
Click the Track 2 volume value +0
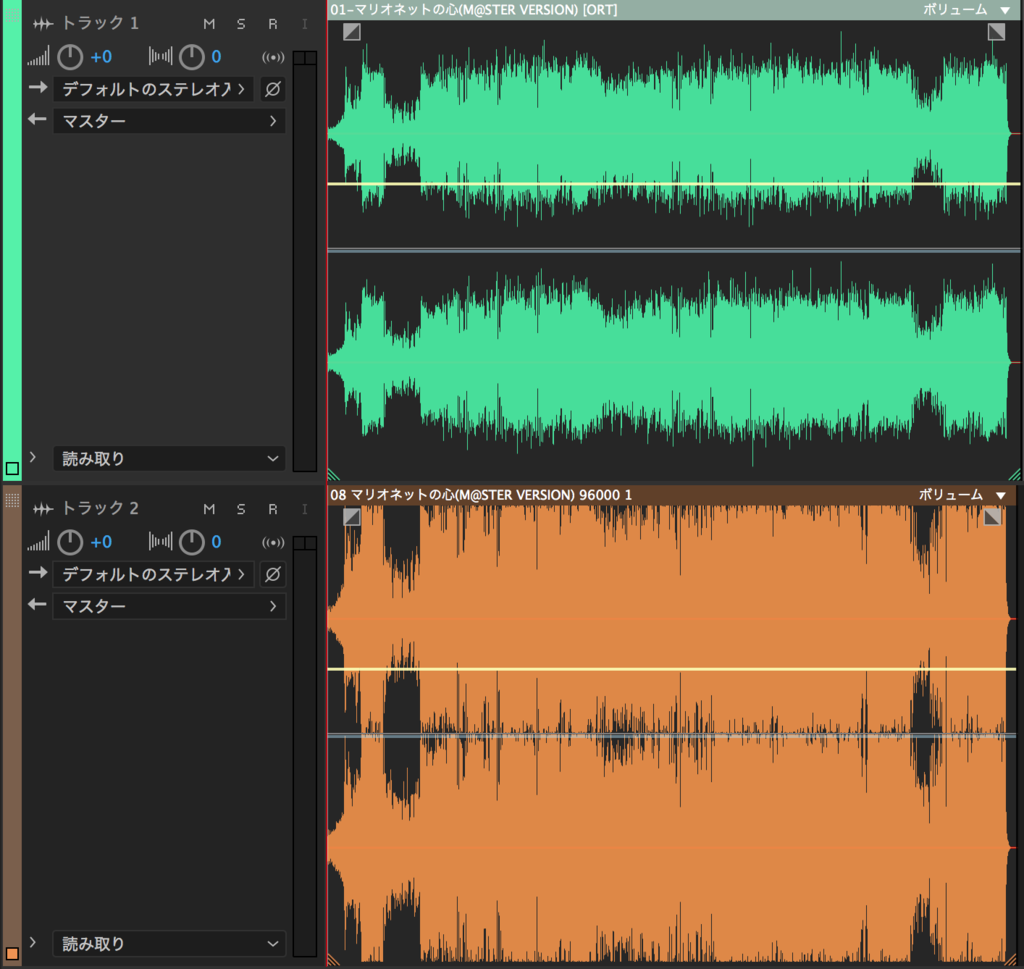pos(101,543)
